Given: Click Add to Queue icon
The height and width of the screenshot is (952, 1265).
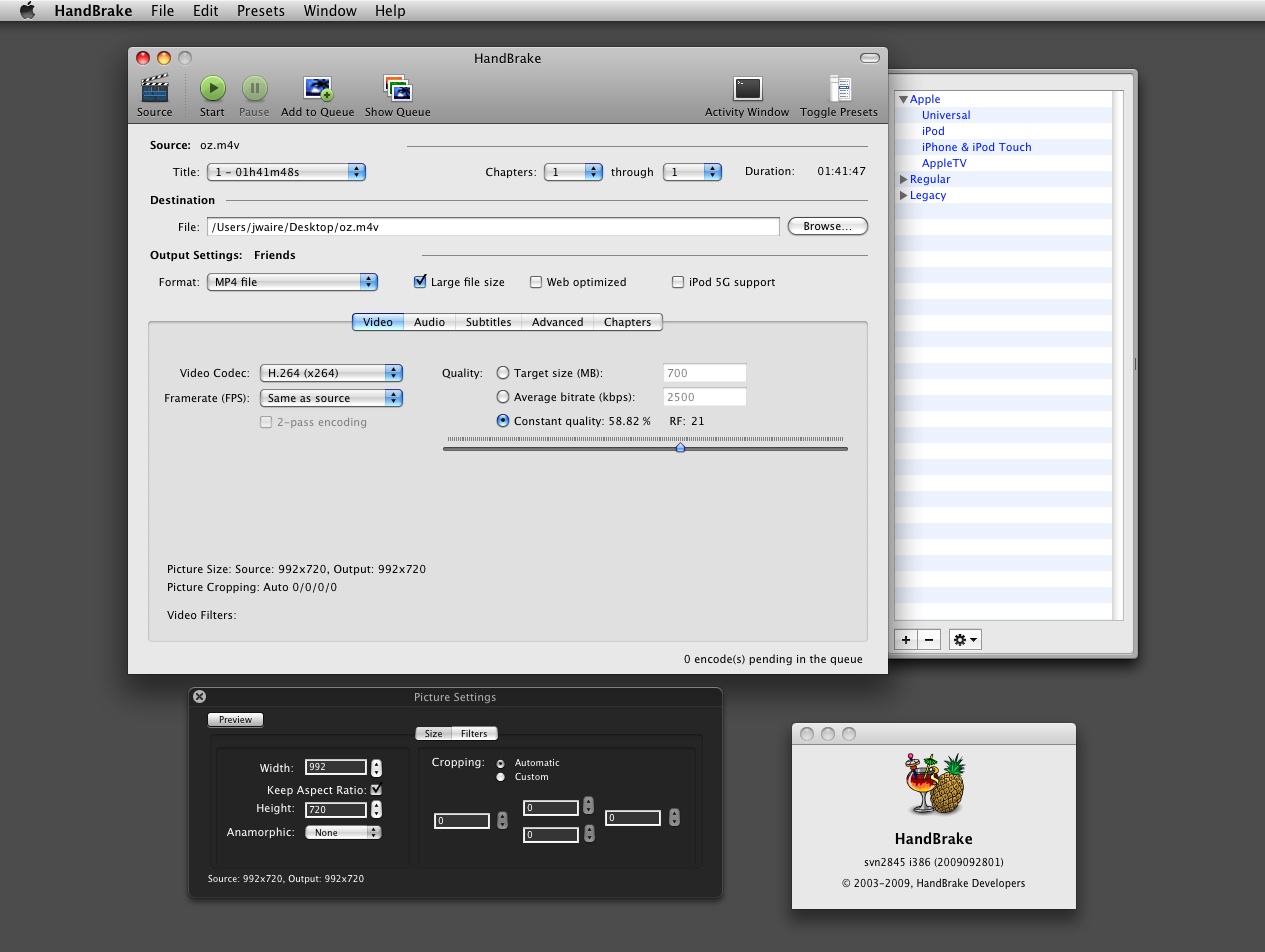Looking at the screenshot, I should (318, 89).
